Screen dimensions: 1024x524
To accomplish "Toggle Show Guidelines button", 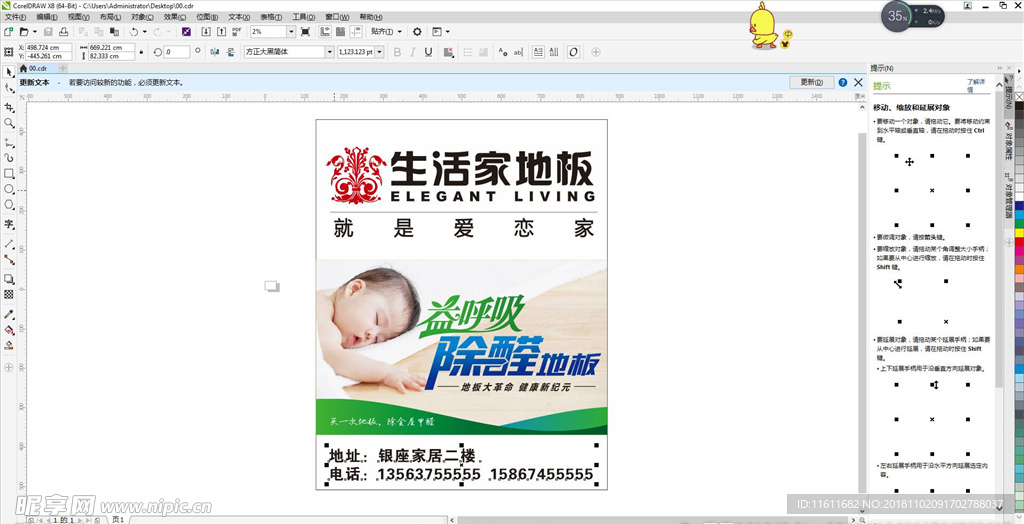I will [x=356, y=31].
